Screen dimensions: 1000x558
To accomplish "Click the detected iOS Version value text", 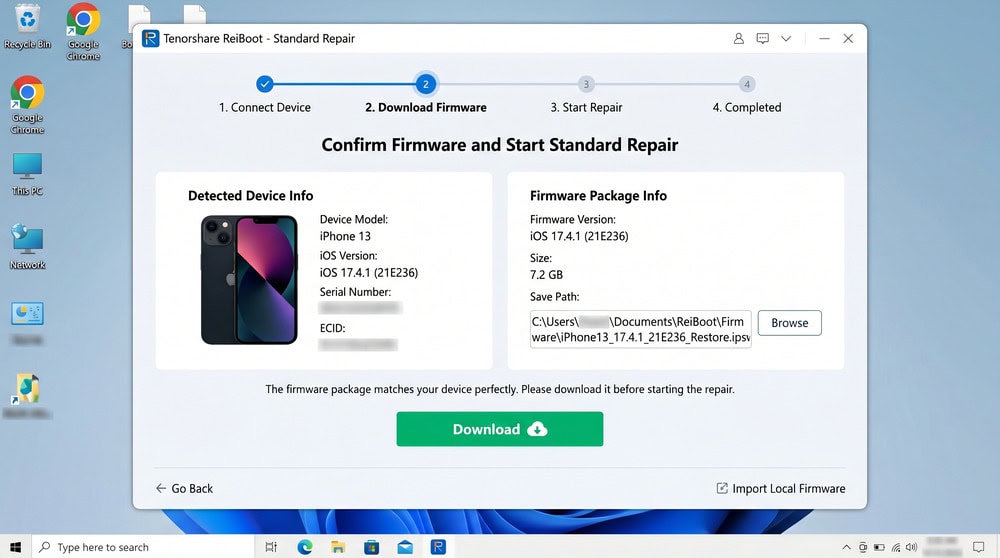I will [x=369, y=272].
